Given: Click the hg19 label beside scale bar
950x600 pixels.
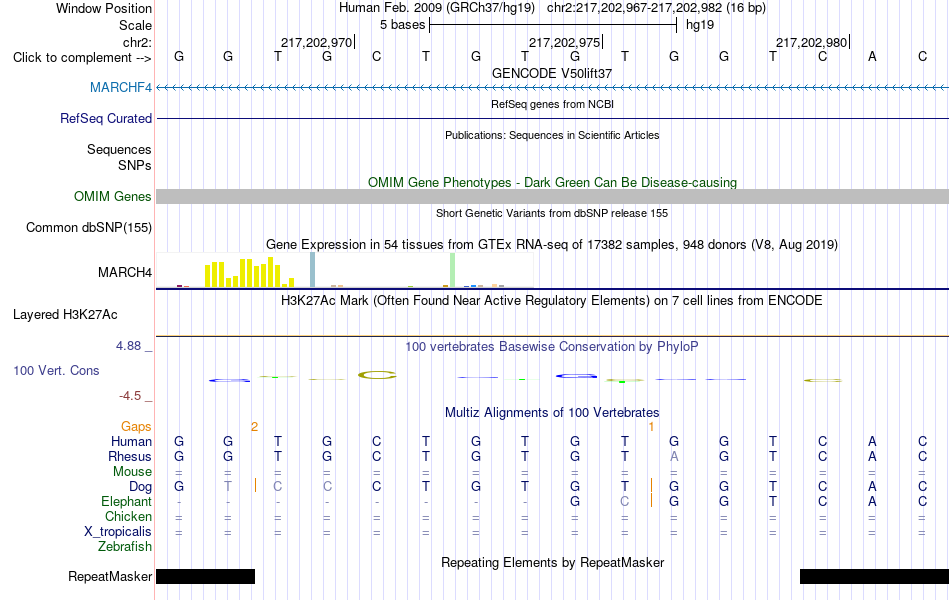Looking at the screenshot, I should [700, 25].
